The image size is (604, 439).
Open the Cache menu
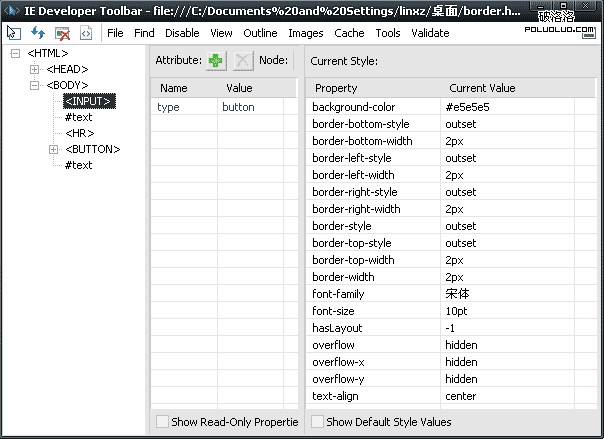(349, 33)
